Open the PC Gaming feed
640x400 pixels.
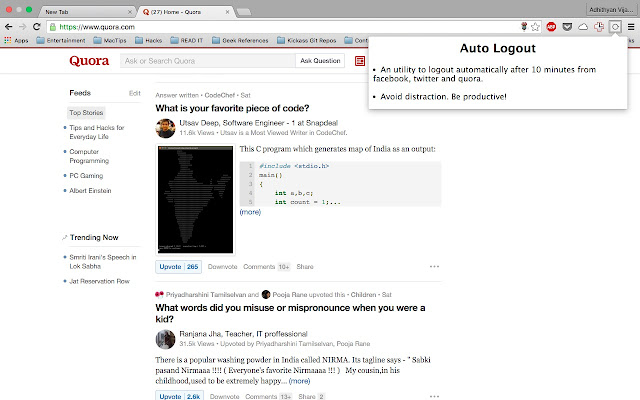(x=86, y=176)
